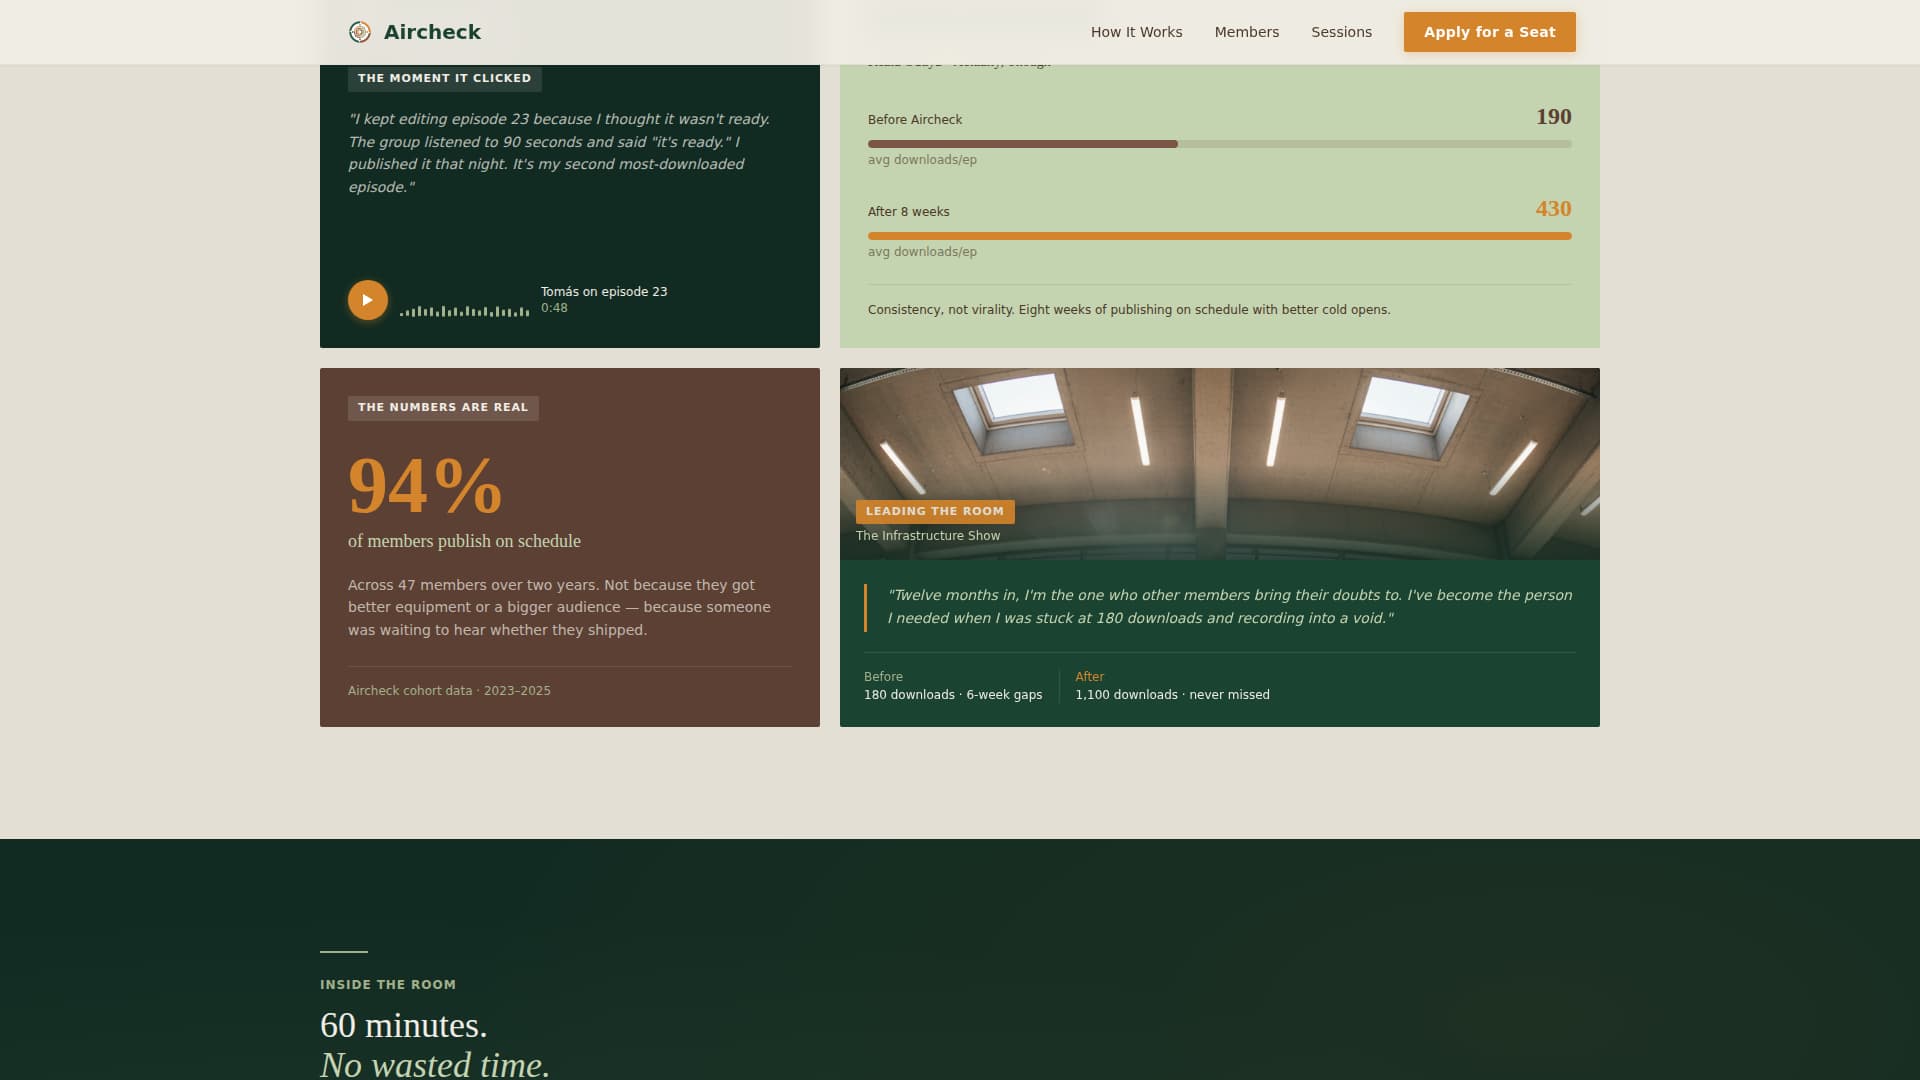Click the 'Aircheck cohort data · 2023–2025' label
This screenshot has width=1920, height=1080.
(449, 690)
